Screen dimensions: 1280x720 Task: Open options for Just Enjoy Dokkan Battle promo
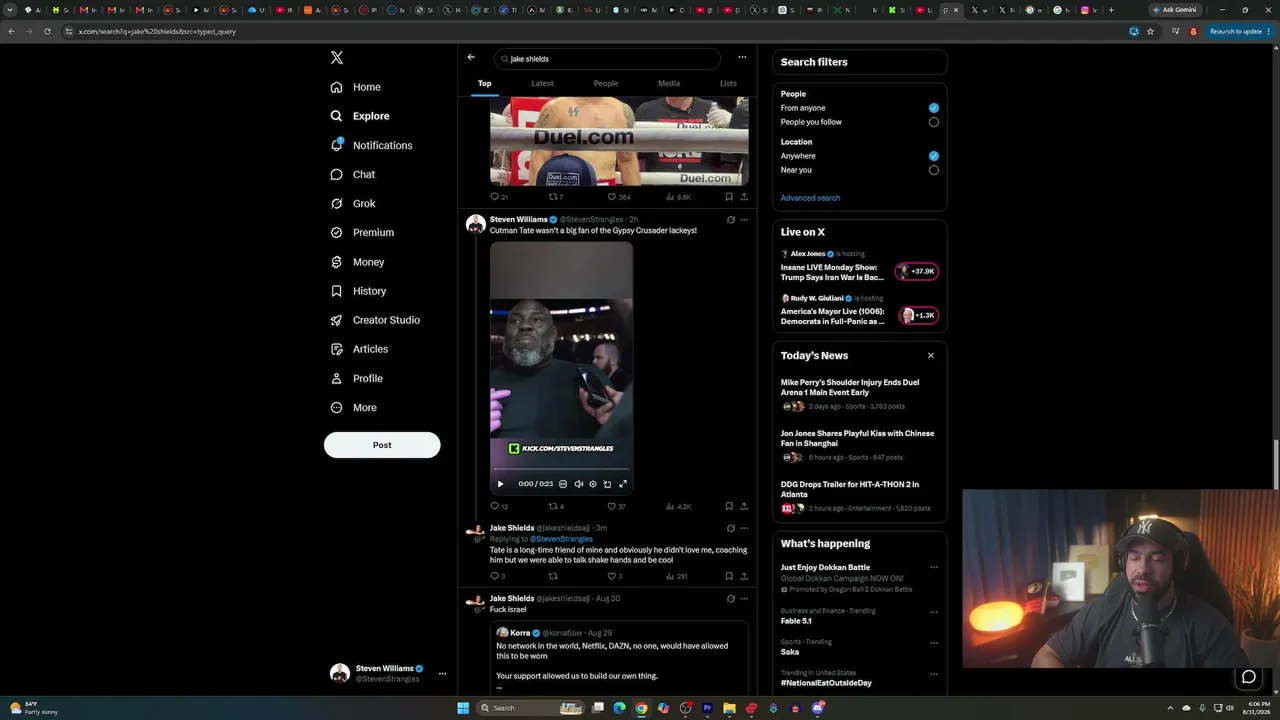(934, 567)
